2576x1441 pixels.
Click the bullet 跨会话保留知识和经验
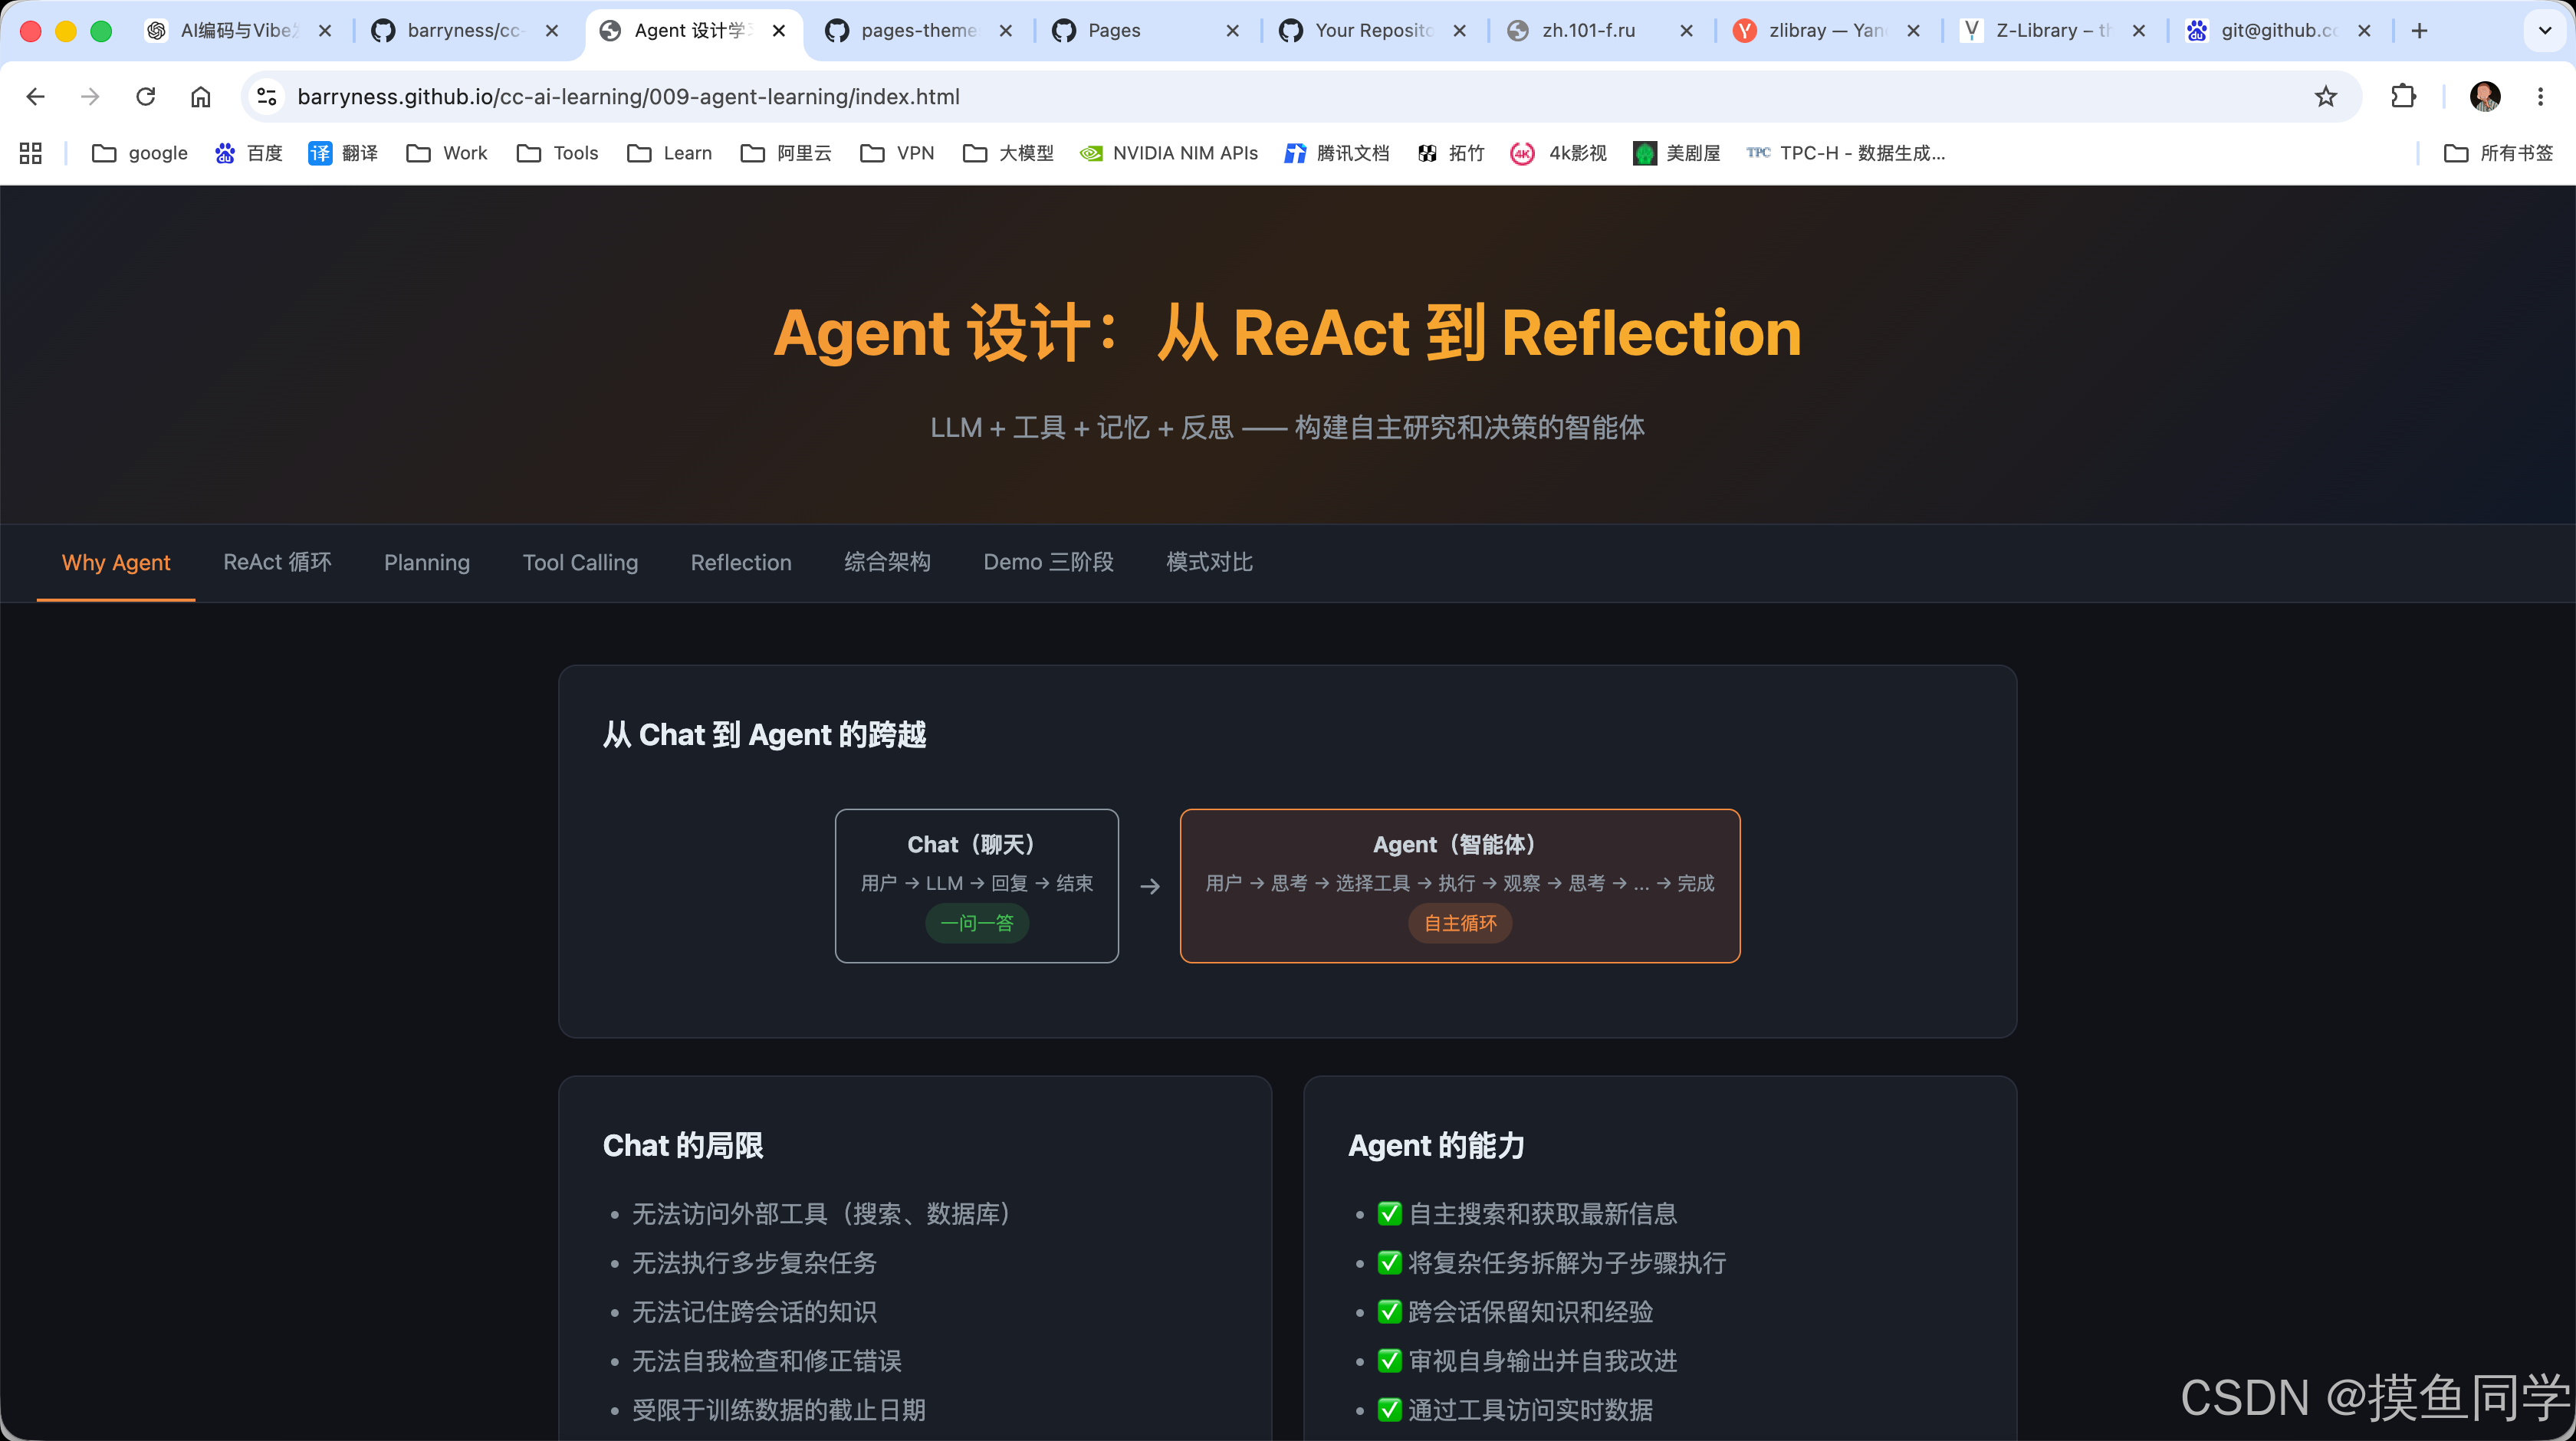coord(1516,1312)
